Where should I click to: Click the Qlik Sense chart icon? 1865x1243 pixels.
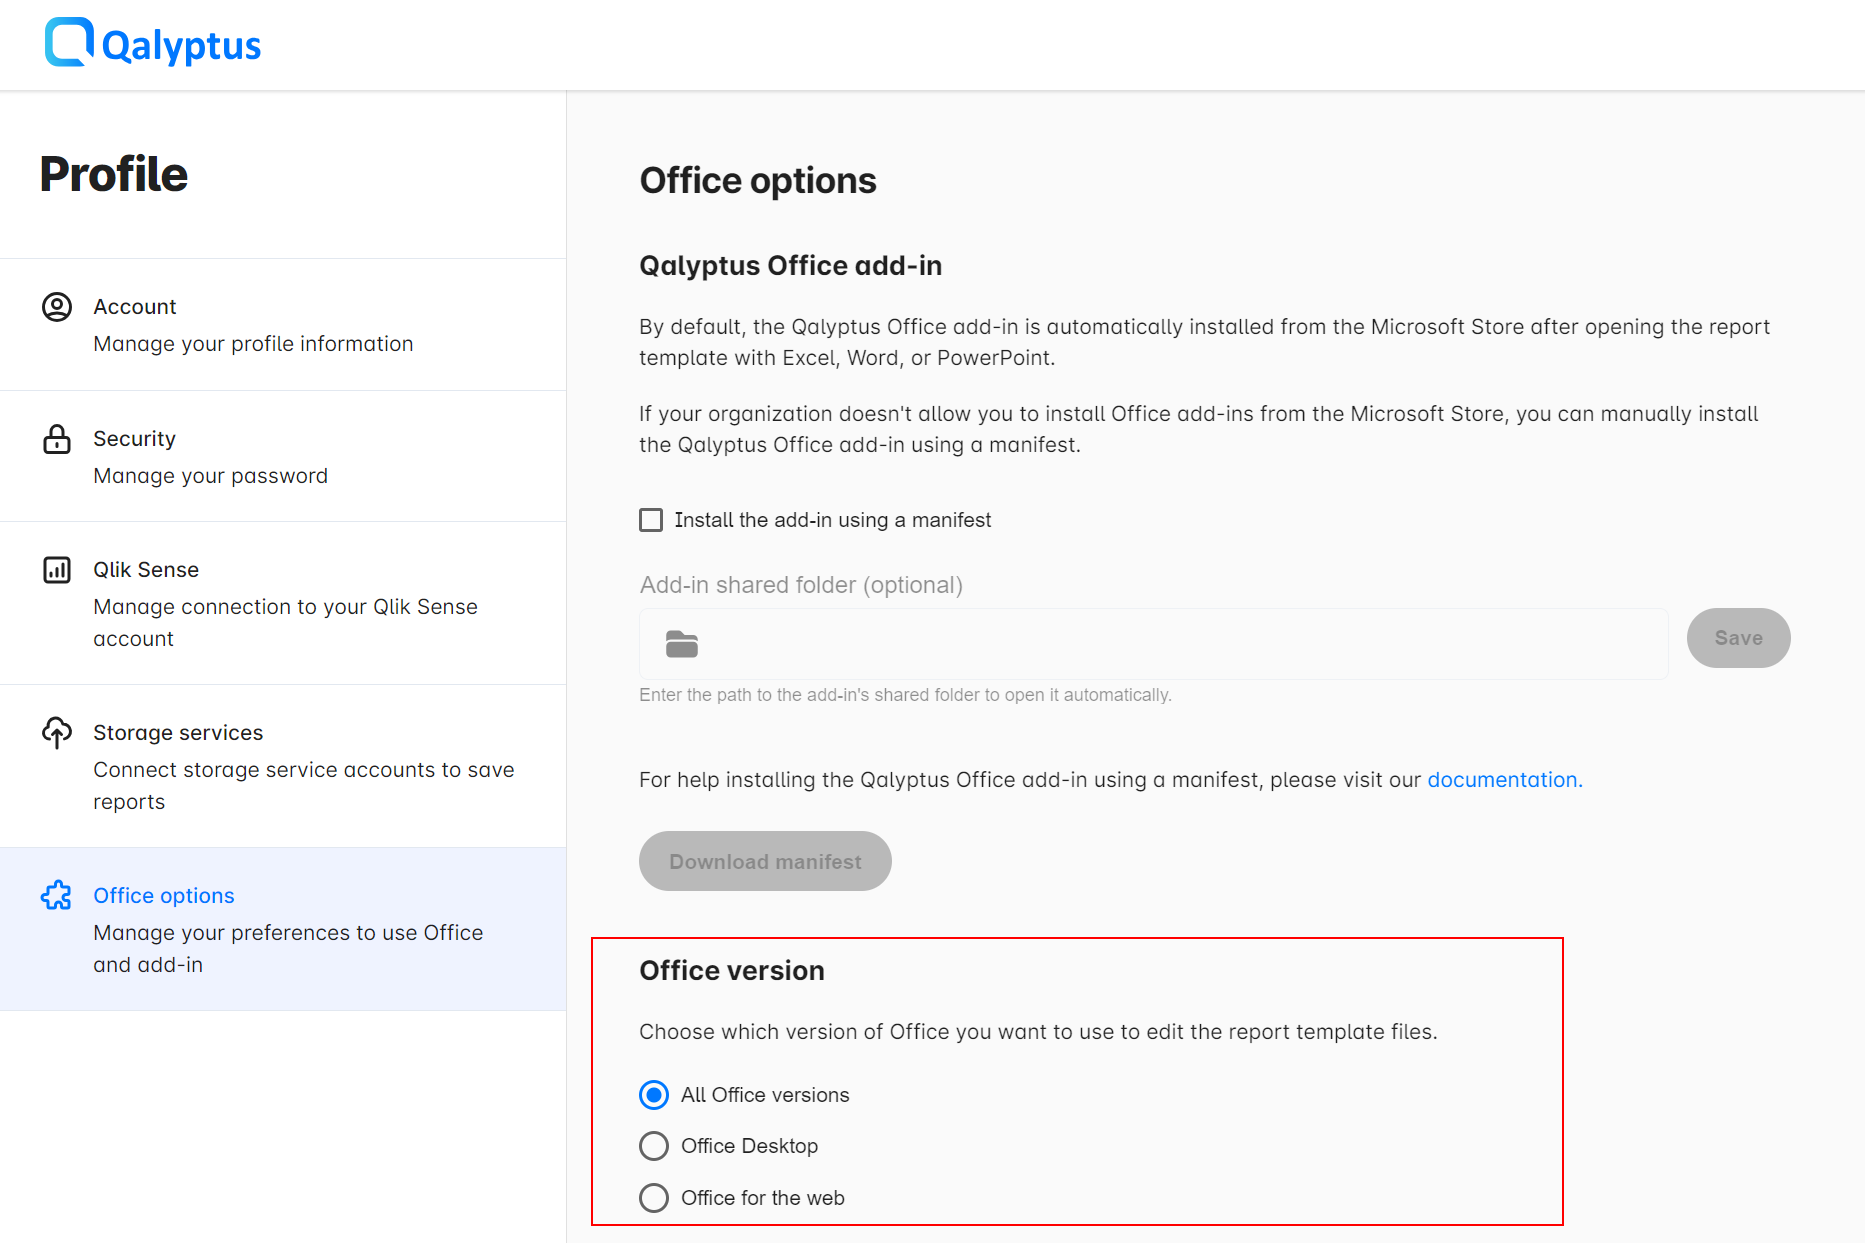[x=57, y=570]
